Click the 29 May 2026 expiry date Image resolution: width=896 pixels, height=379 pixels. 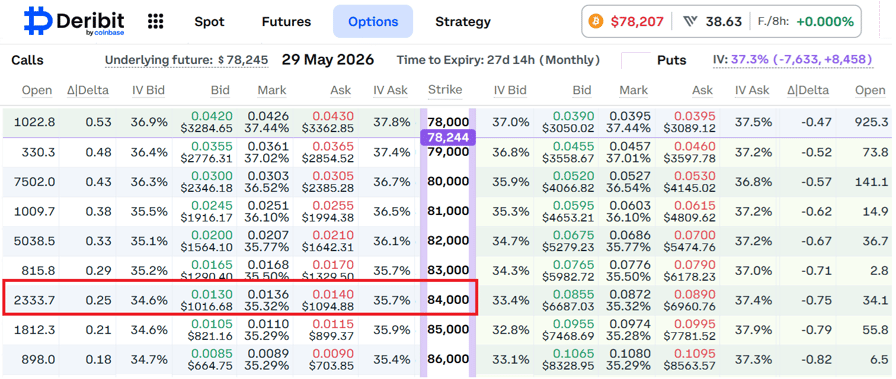(x=328, y=59)
